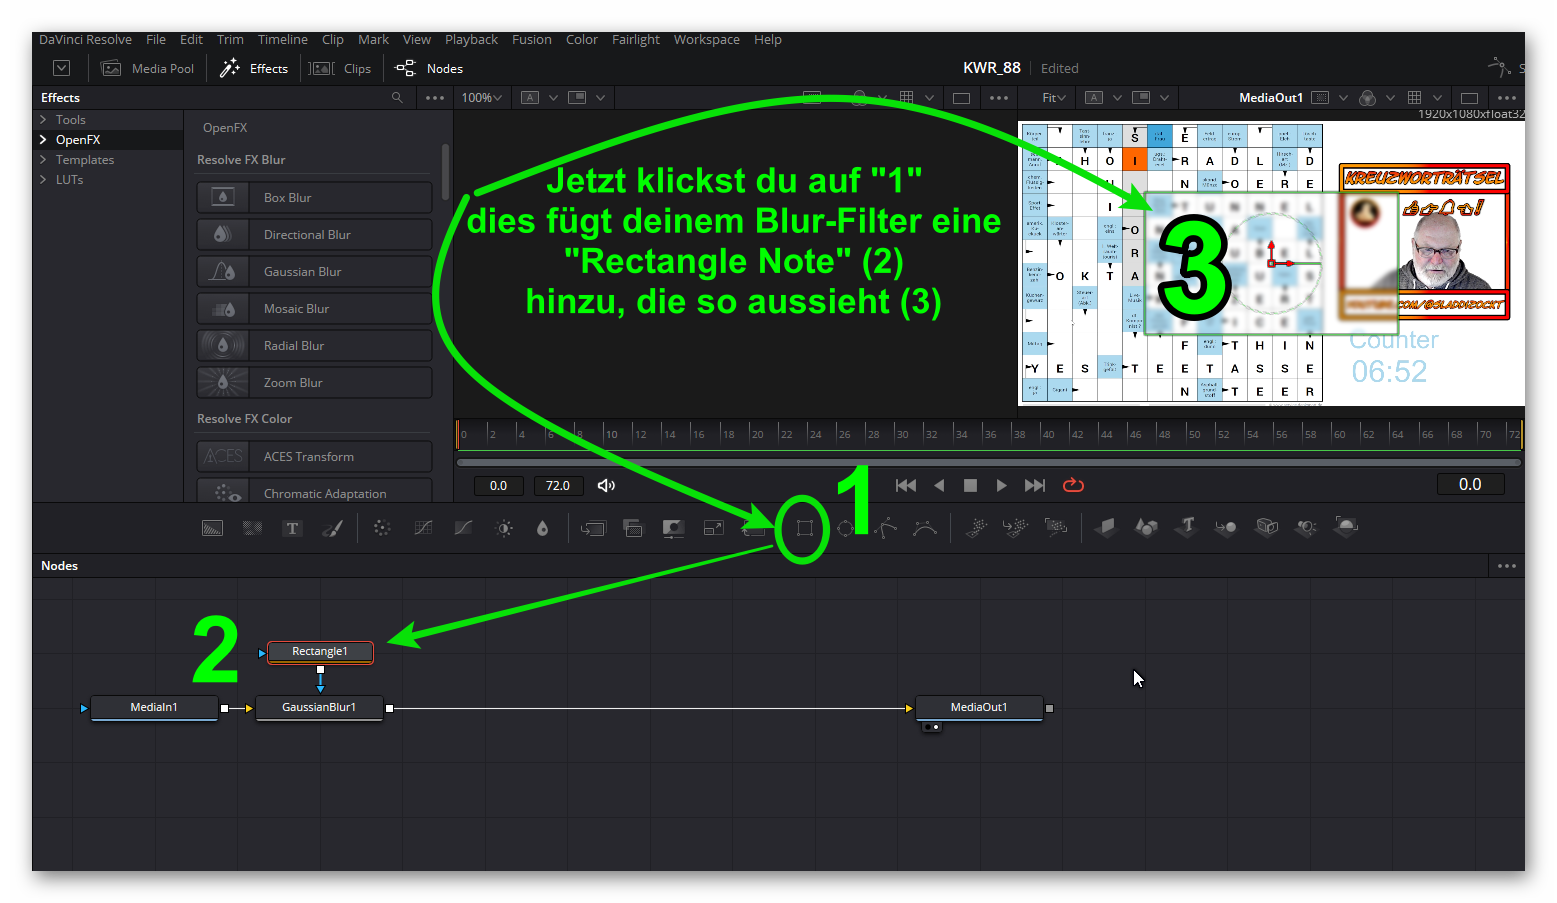
Task: Toggle loop playback button
Action: click(1073, 485)
